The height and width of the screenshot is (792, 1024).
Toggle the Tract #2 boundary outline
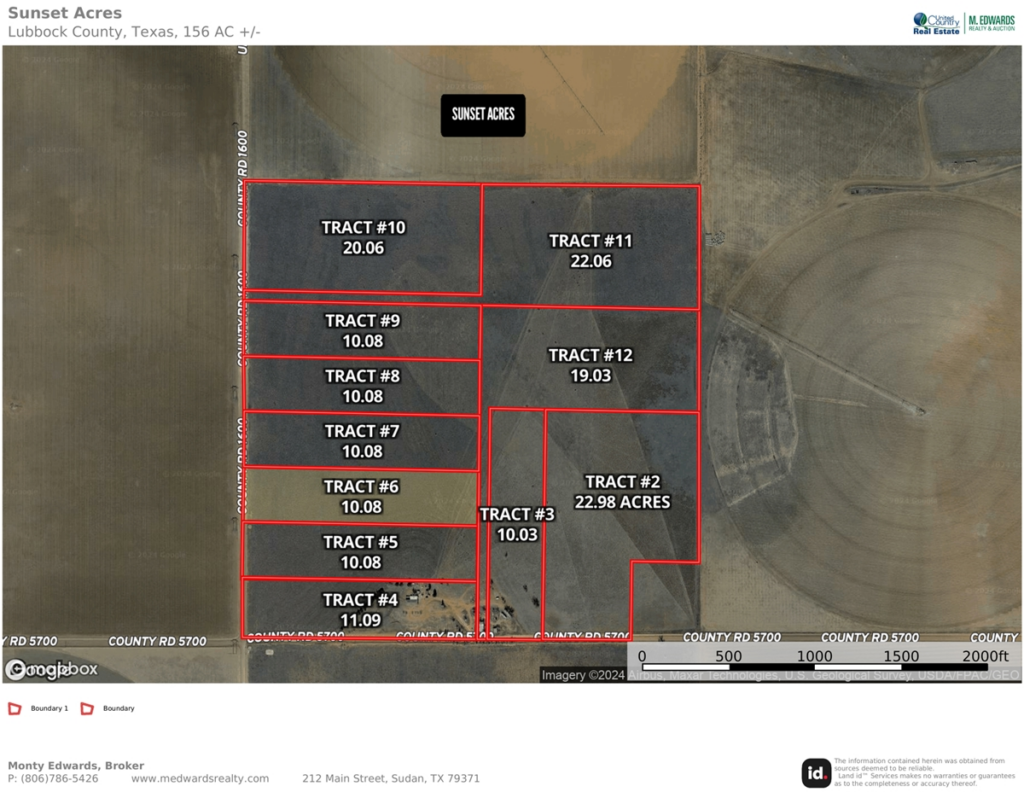(x=622, y=492)
